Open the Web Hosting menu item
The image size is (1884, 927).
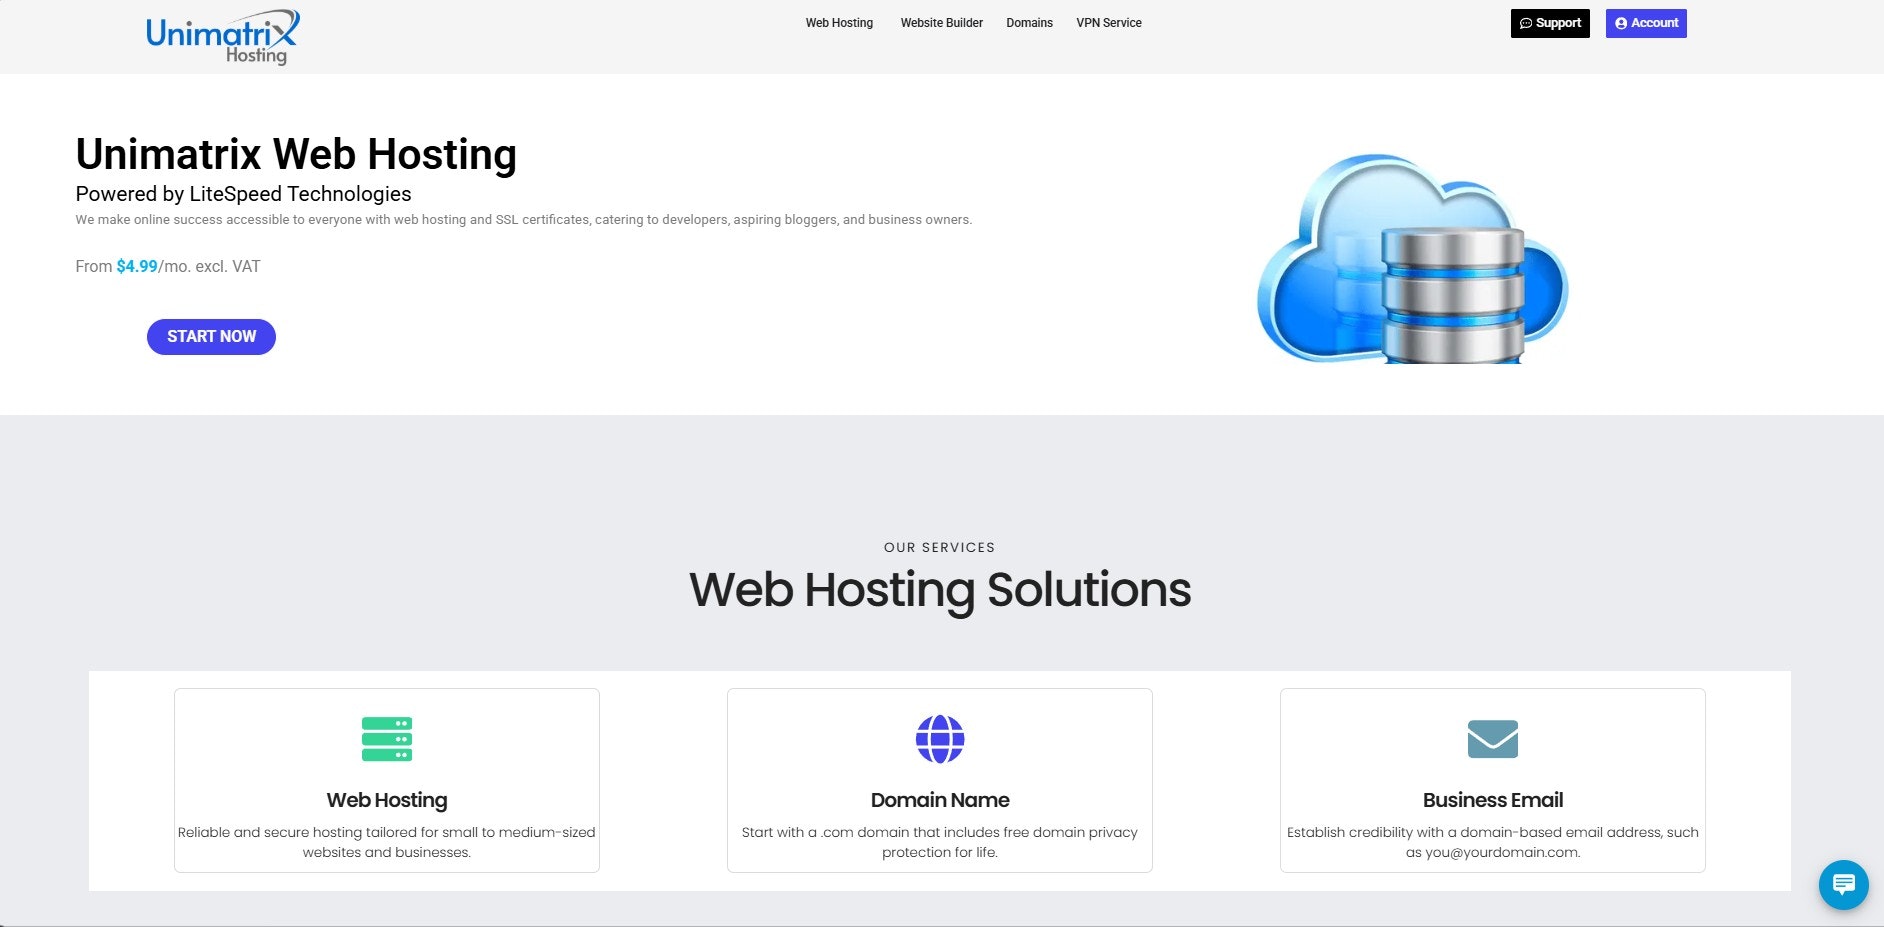pyautogui.click(x=839, y=22)
